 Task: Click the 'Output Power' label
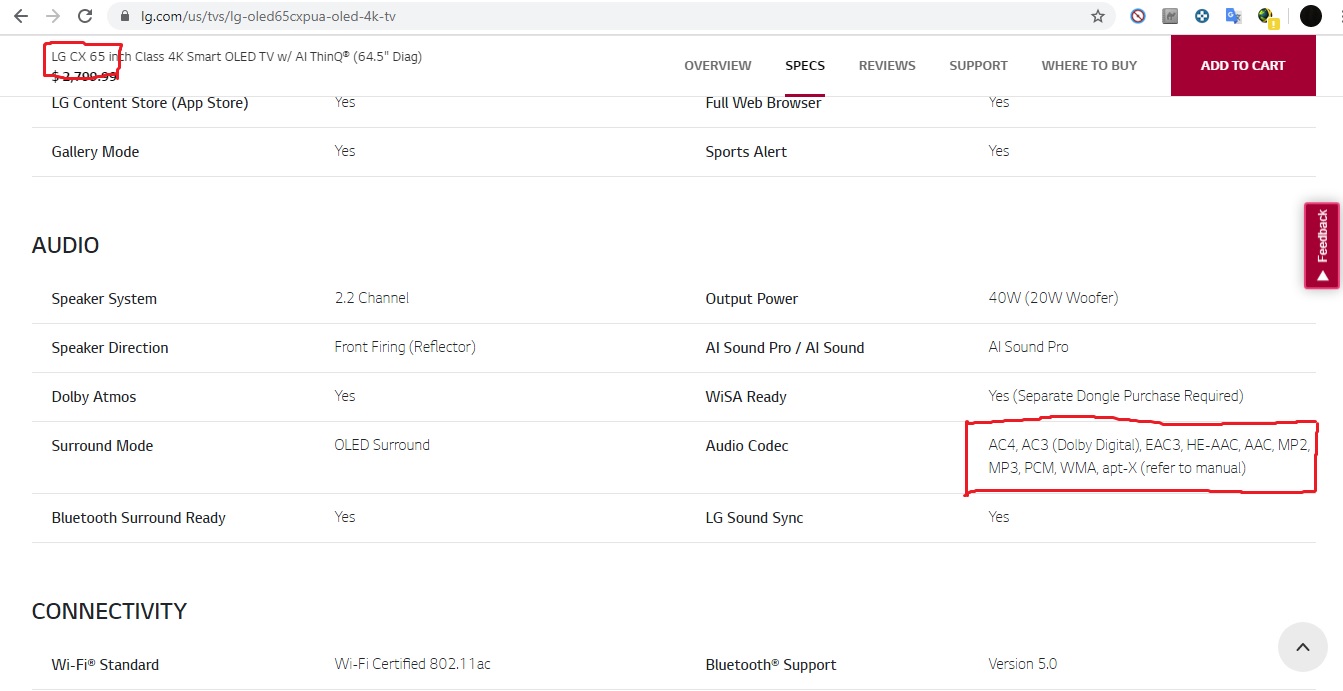(x=752, y=299)
